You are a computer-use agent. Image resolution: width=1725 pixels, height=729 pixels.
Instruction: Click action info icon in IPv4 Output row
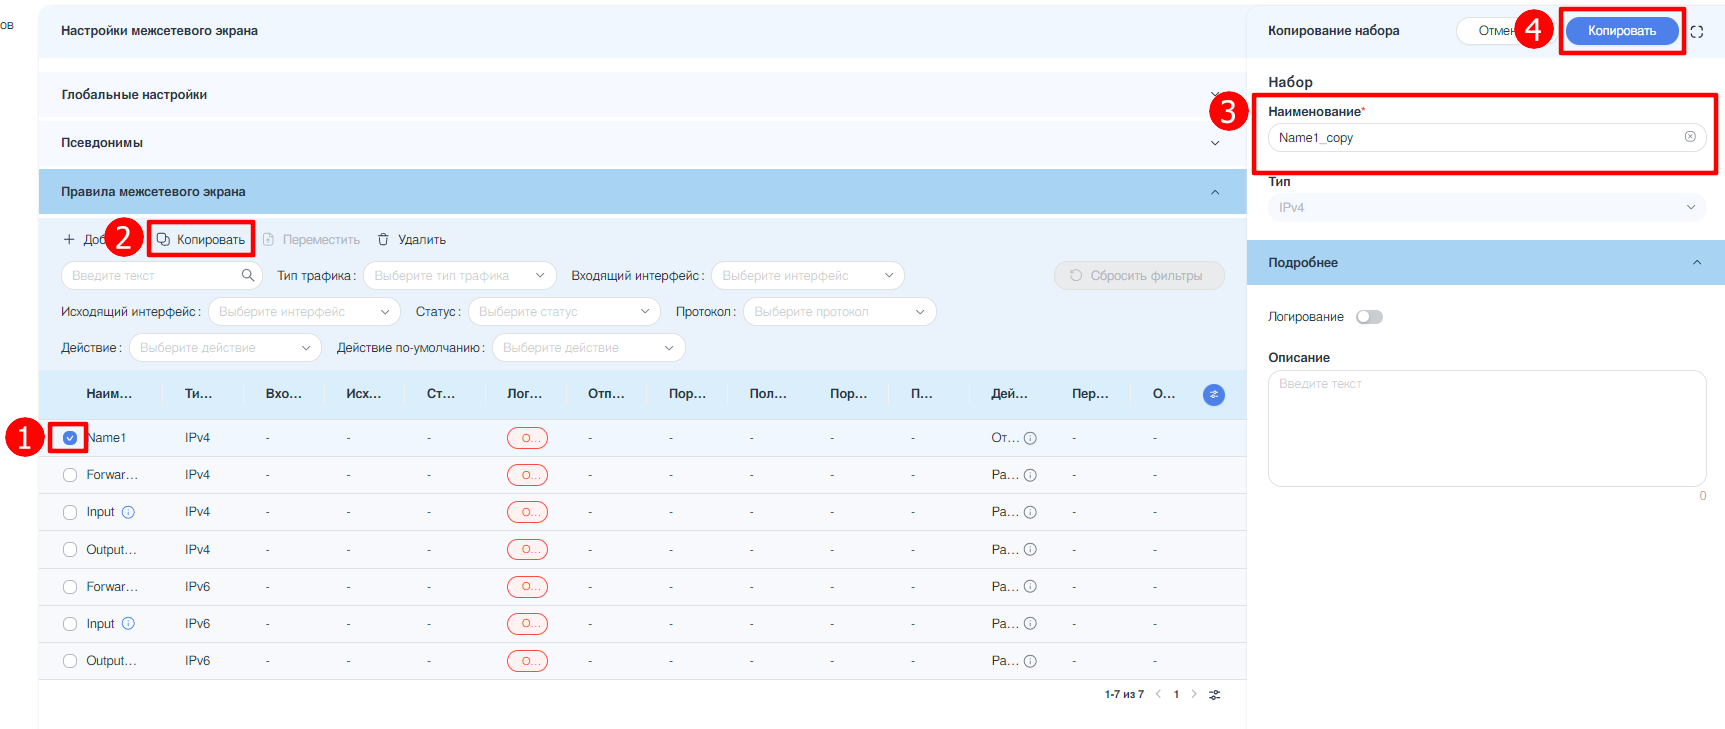[1030, 550]
